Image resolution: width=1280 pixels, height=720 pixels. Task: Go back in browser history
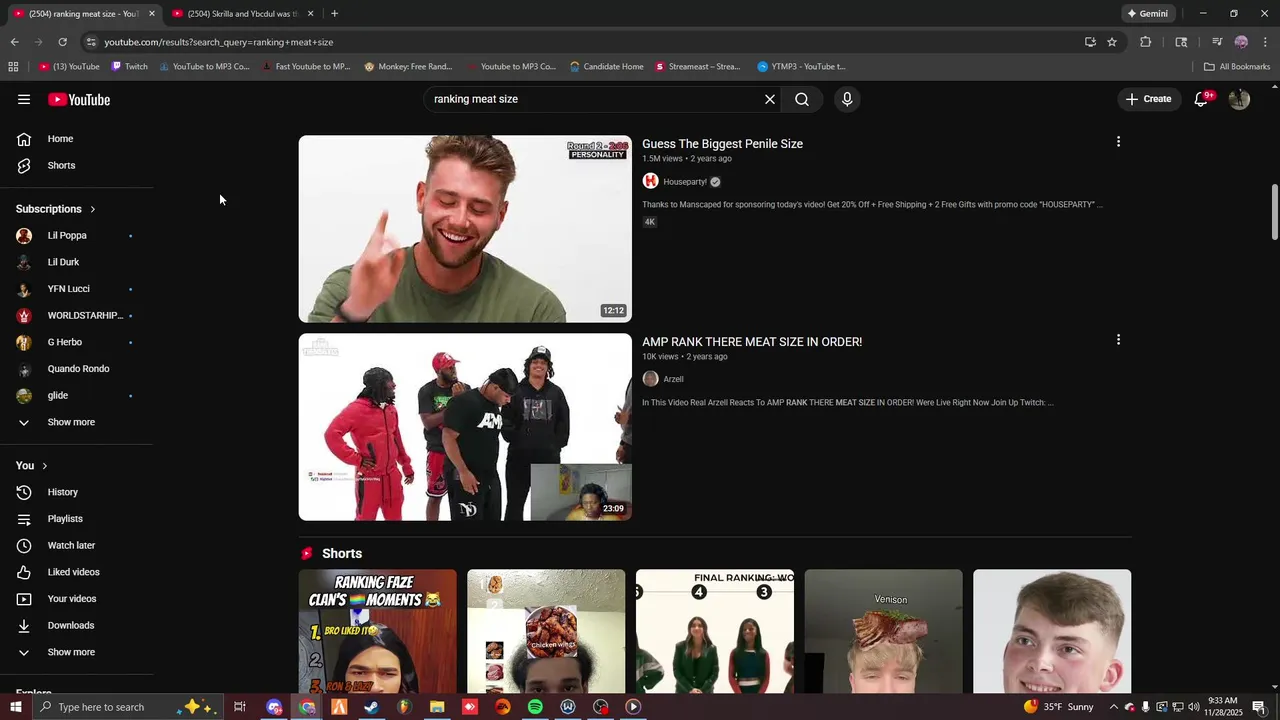click(x=14, y=42)
